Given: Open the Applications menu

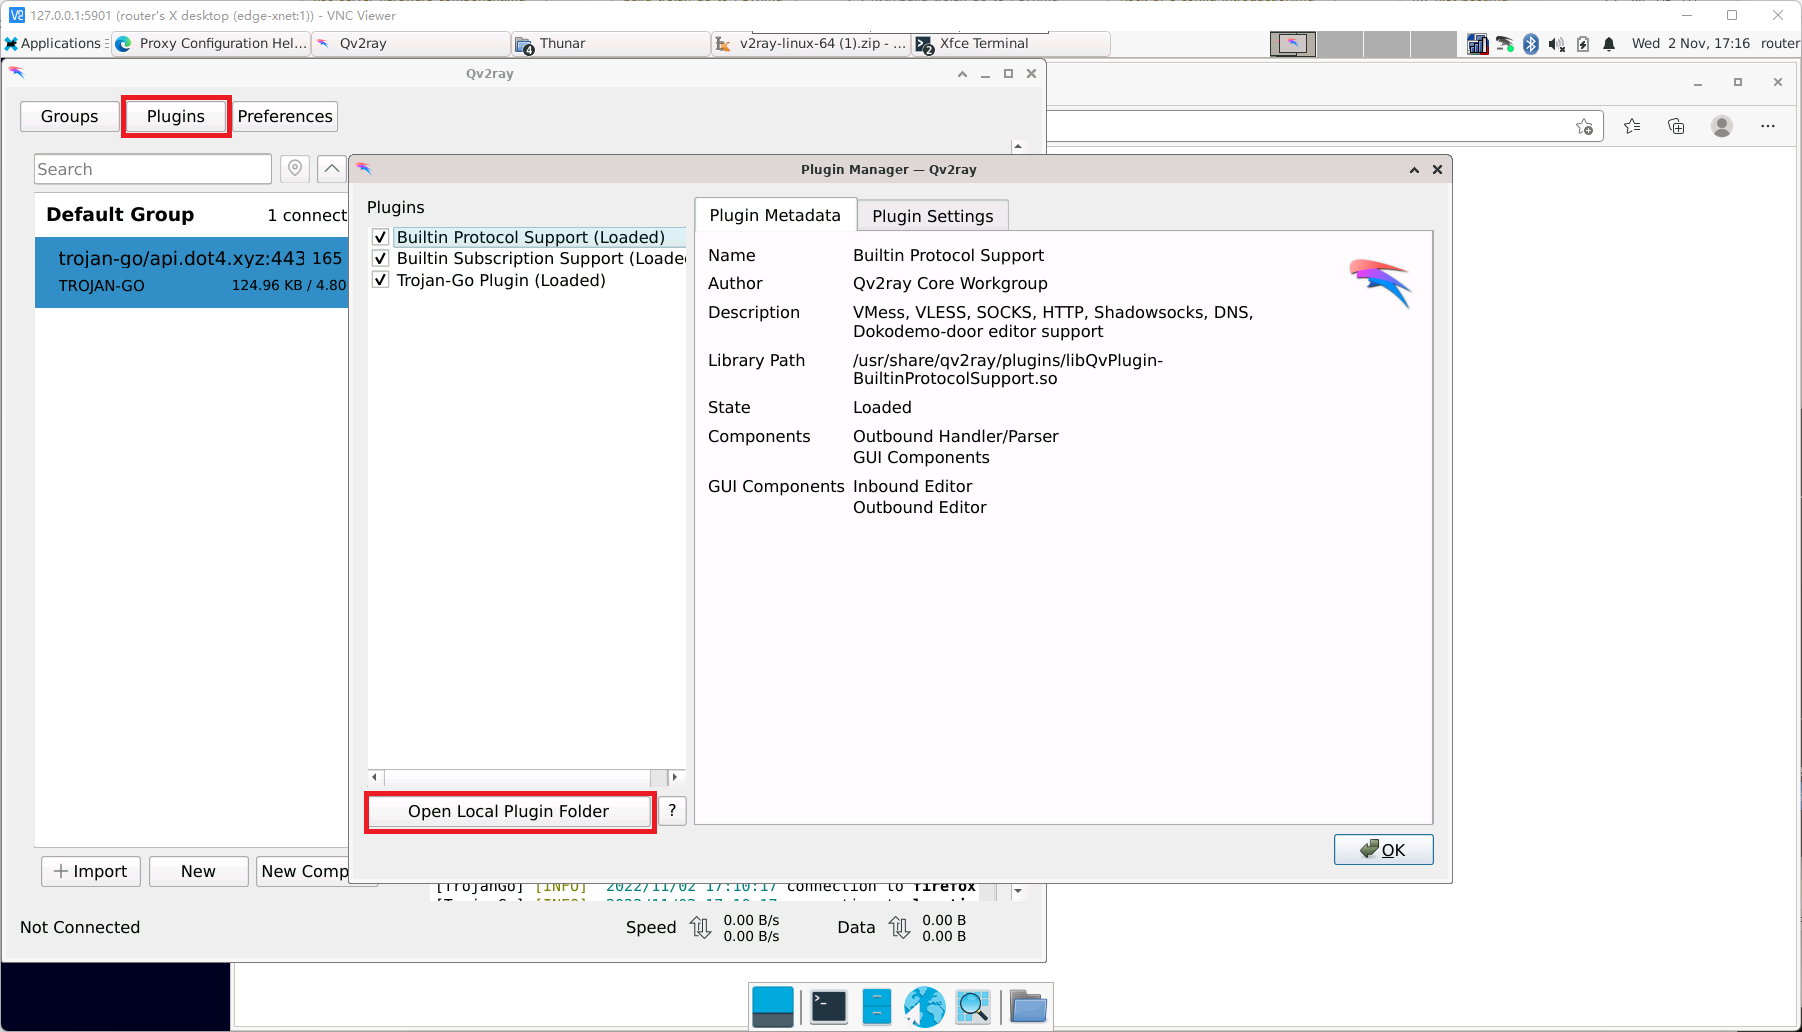Looking at the screenshot, I should coord(55,44).
